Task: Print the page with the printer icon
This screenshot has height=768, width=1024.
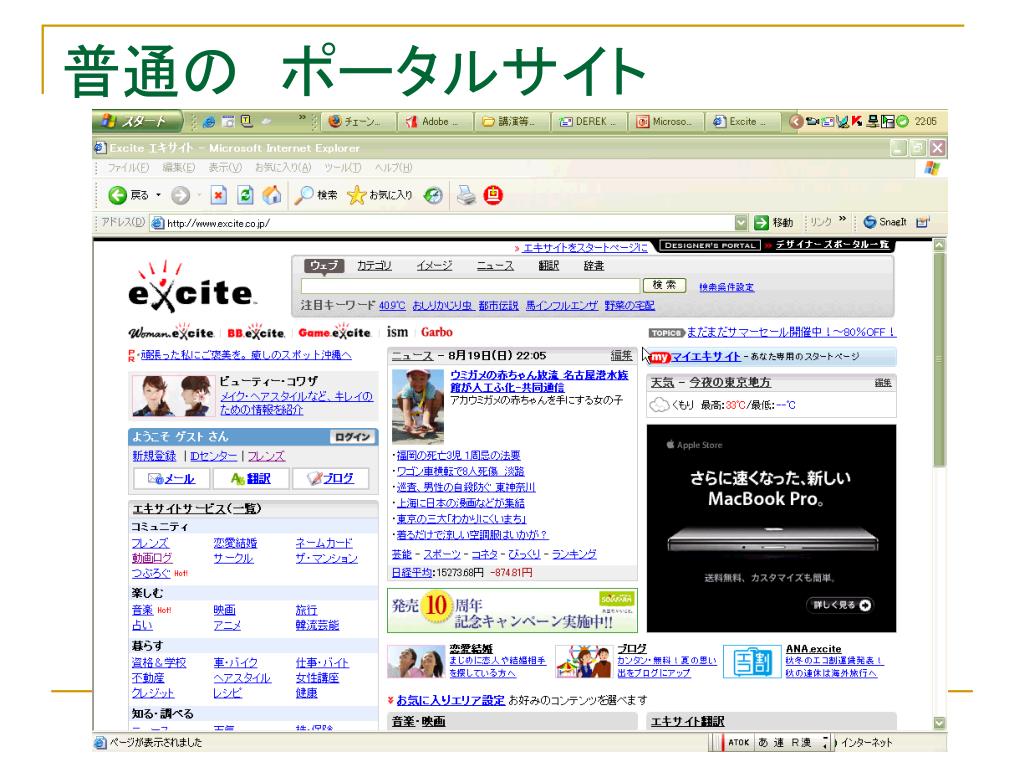Action: [466, 195]
